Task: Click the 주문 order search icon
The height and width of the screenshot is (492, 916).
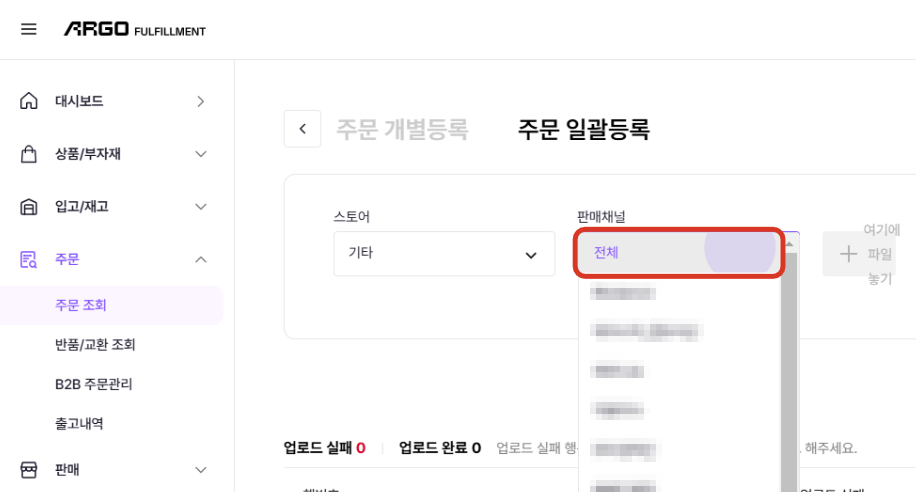Action: 29,259
